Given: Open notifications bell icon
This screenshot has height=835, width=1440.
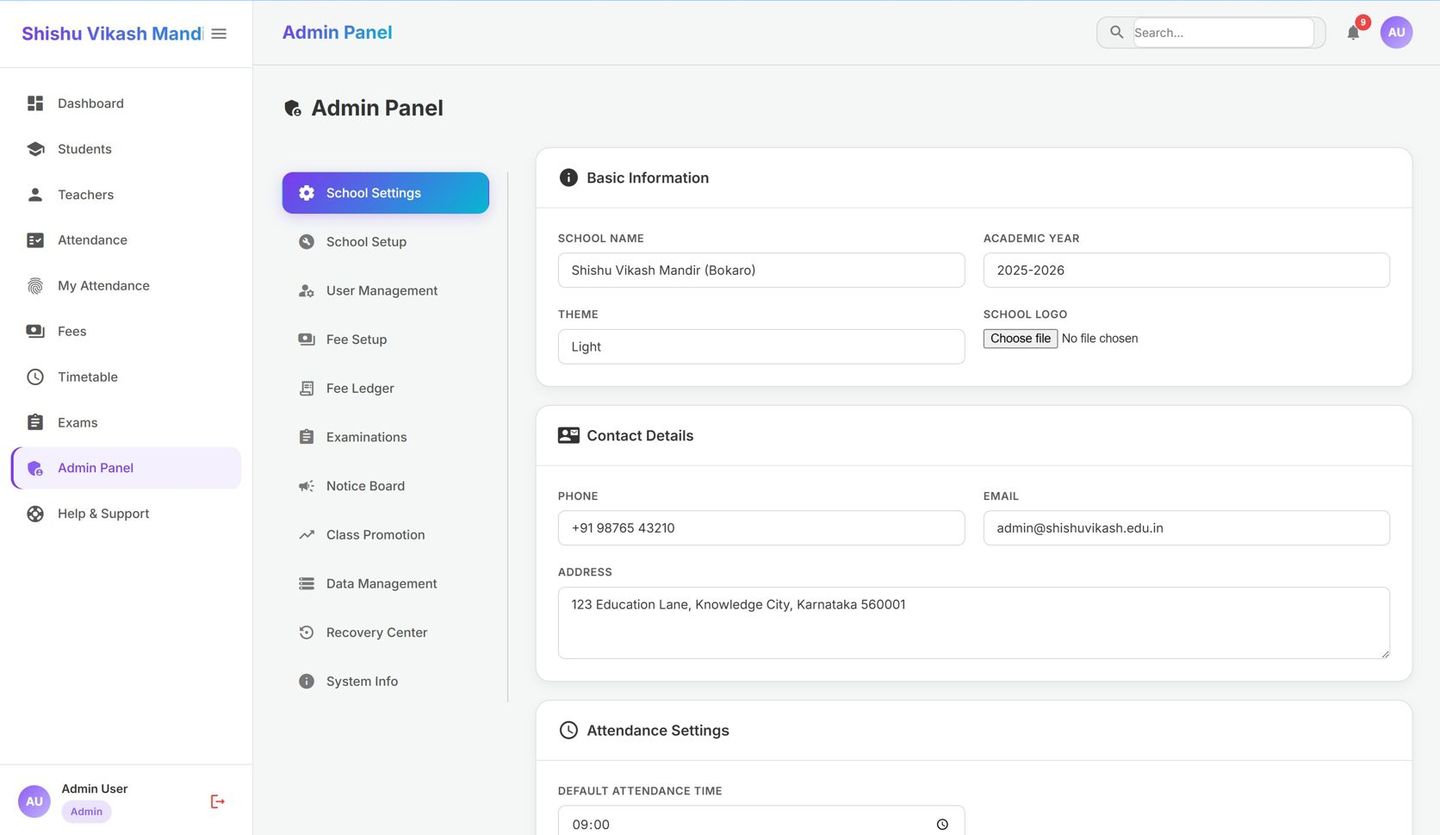Looking at the screenshot, I should click(1353, 32).
